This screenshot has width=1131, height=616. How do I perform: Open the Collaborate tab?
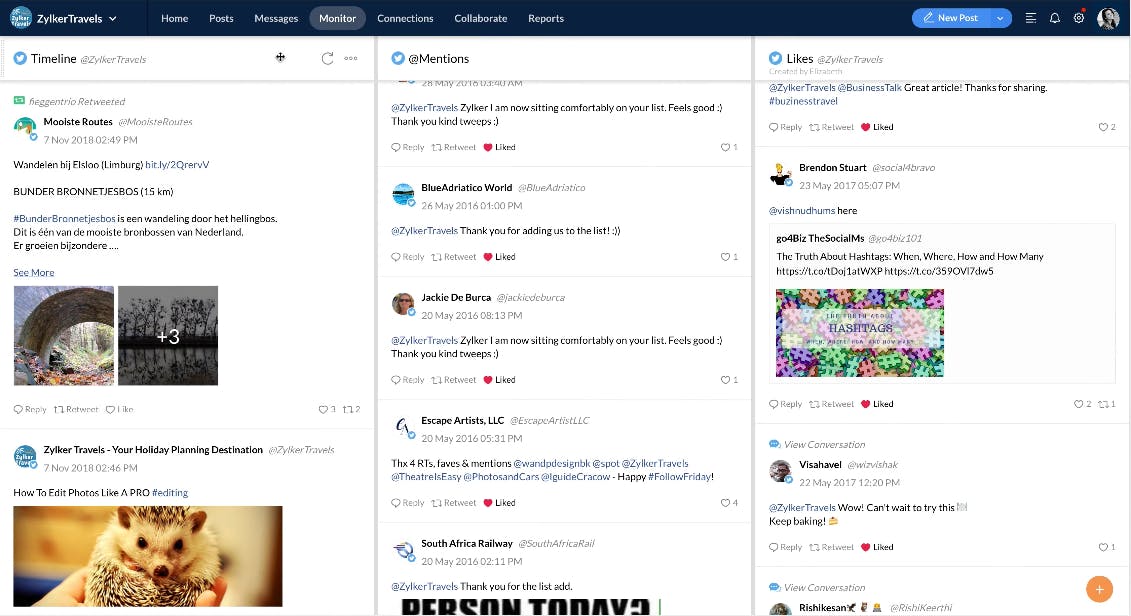480,18
